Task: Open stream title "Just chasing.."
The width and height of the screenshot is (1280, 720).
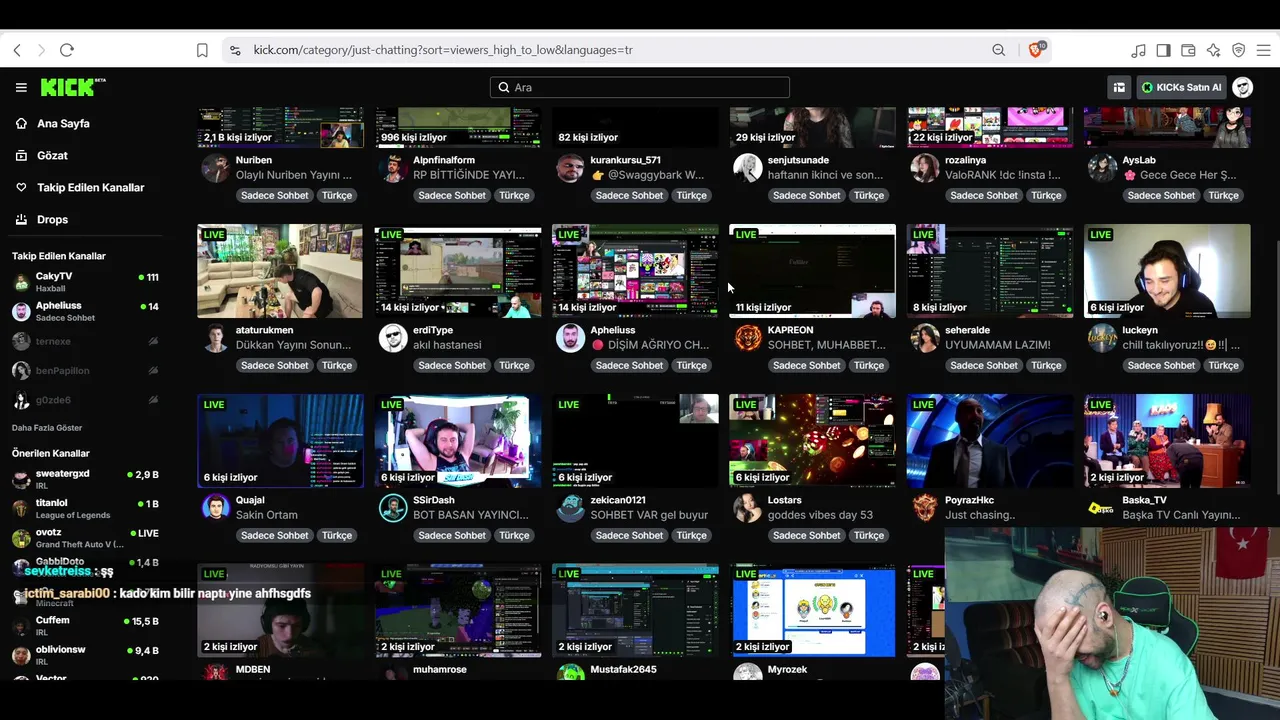Action: (980, 515)
